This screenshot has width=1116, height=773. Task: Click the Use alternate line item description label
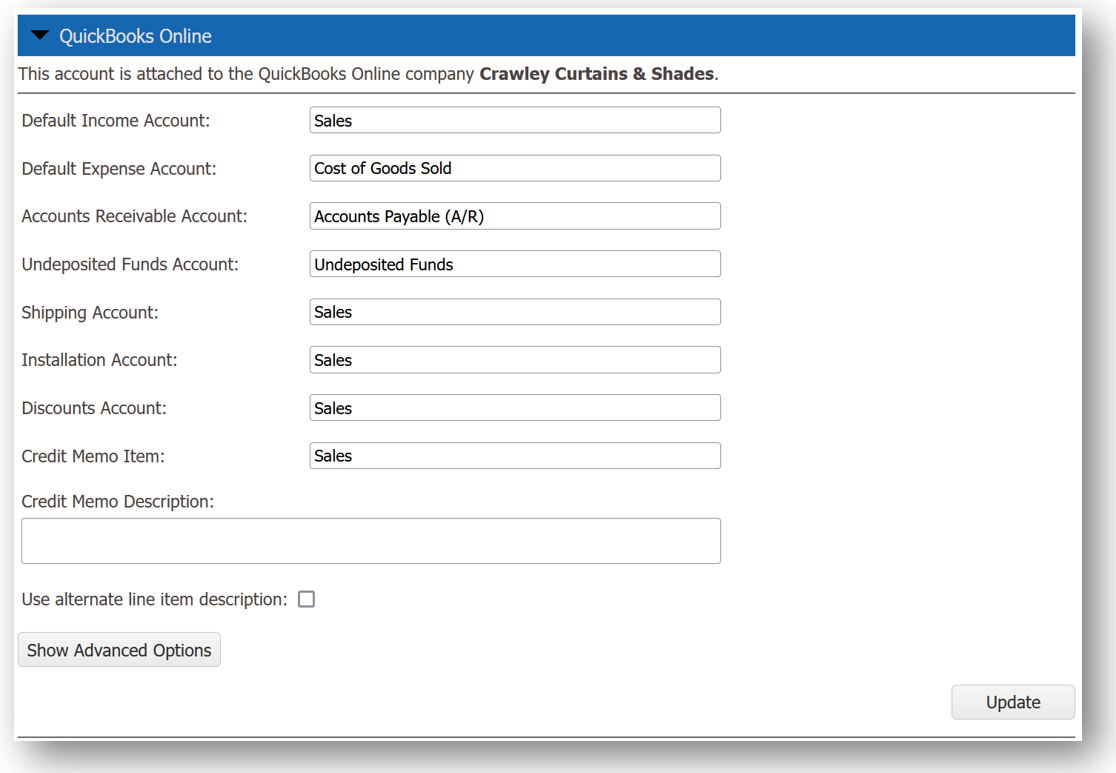point(154,599)
